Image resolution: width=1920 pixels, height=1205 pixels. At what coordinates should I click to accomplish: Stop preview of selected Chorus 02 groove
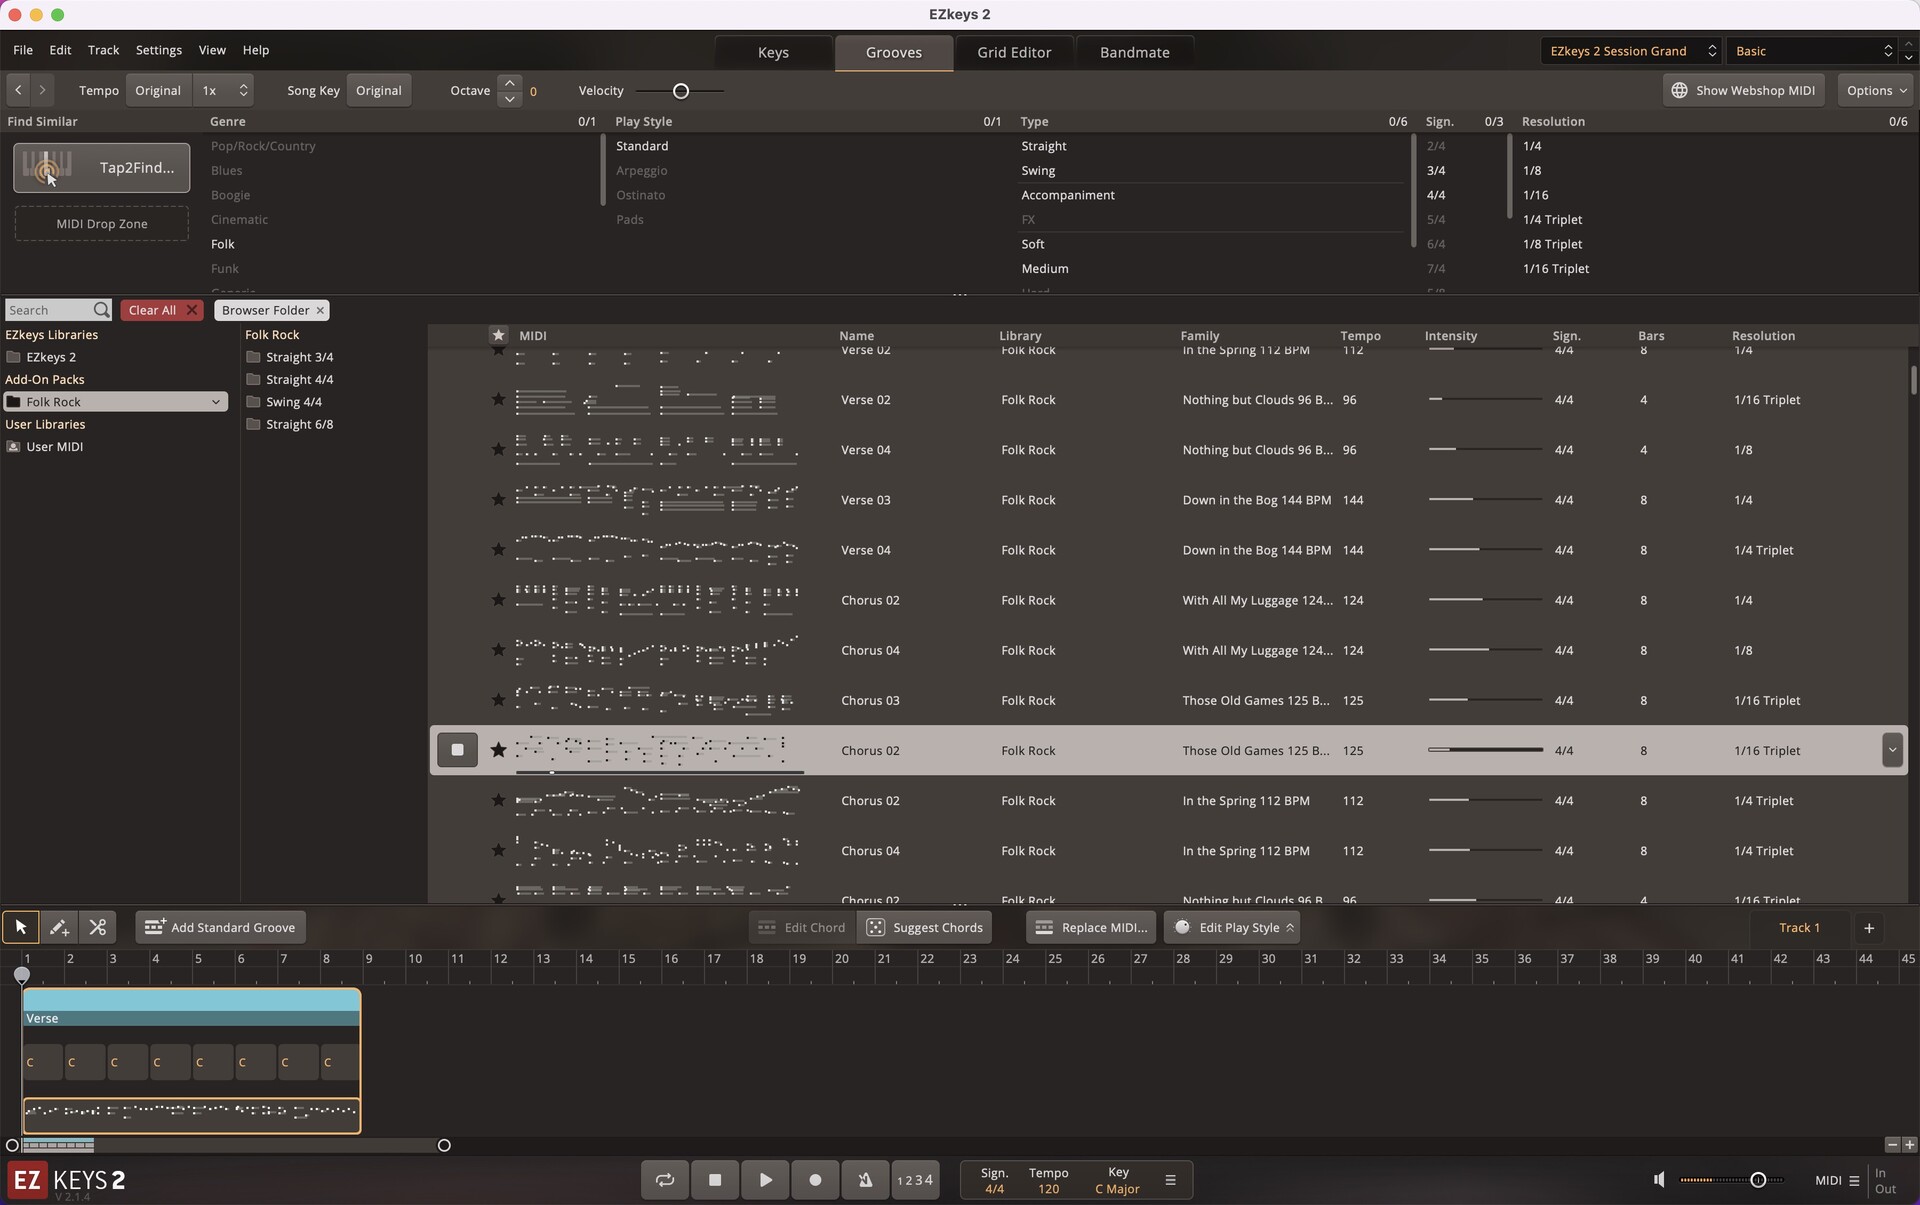[x=457, y=750]
